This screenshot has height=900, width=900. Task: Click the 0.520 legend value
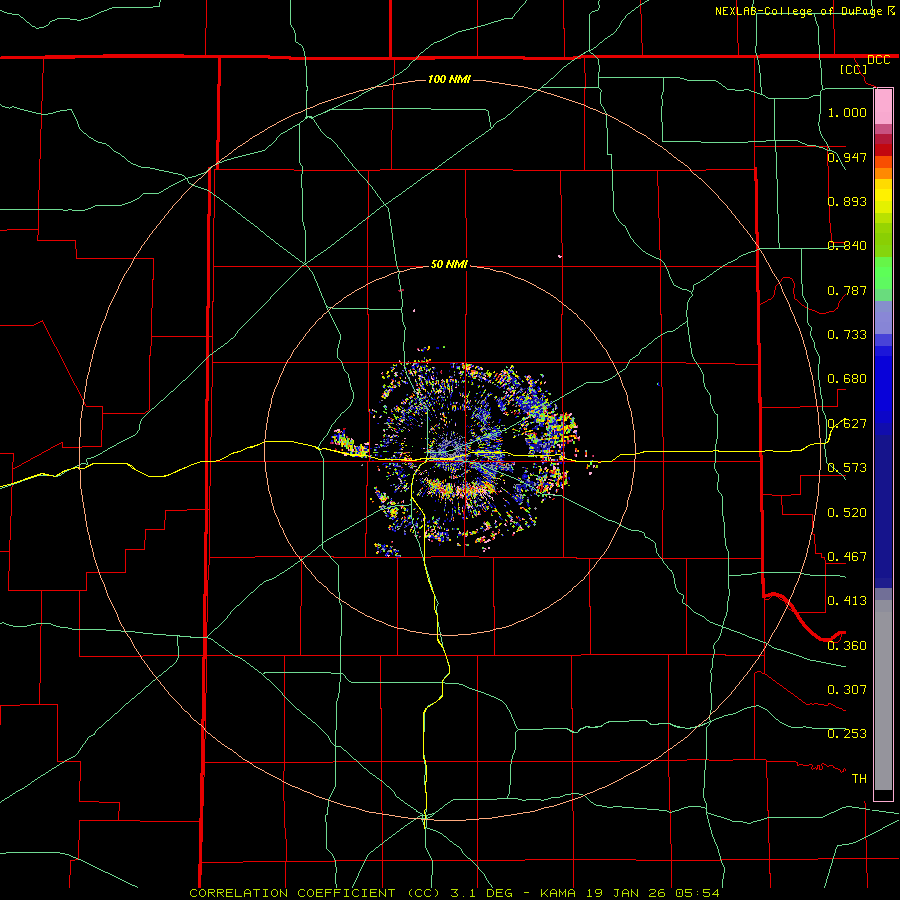[x=847, y=513]
